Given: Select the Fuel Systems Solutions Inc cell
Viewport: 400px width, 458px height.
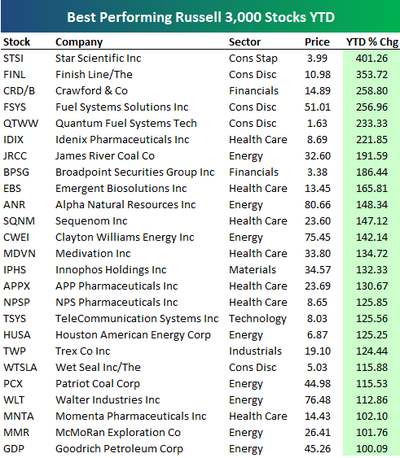Looking at the screenshot, I should pyautogui.click(x=122, y=107).
